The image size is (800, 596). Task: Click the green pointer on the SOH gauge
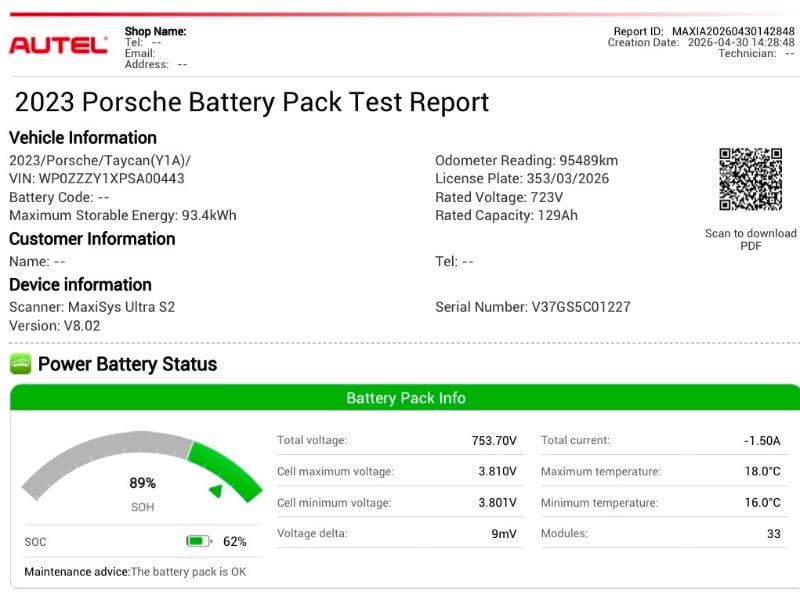(216, 491)
